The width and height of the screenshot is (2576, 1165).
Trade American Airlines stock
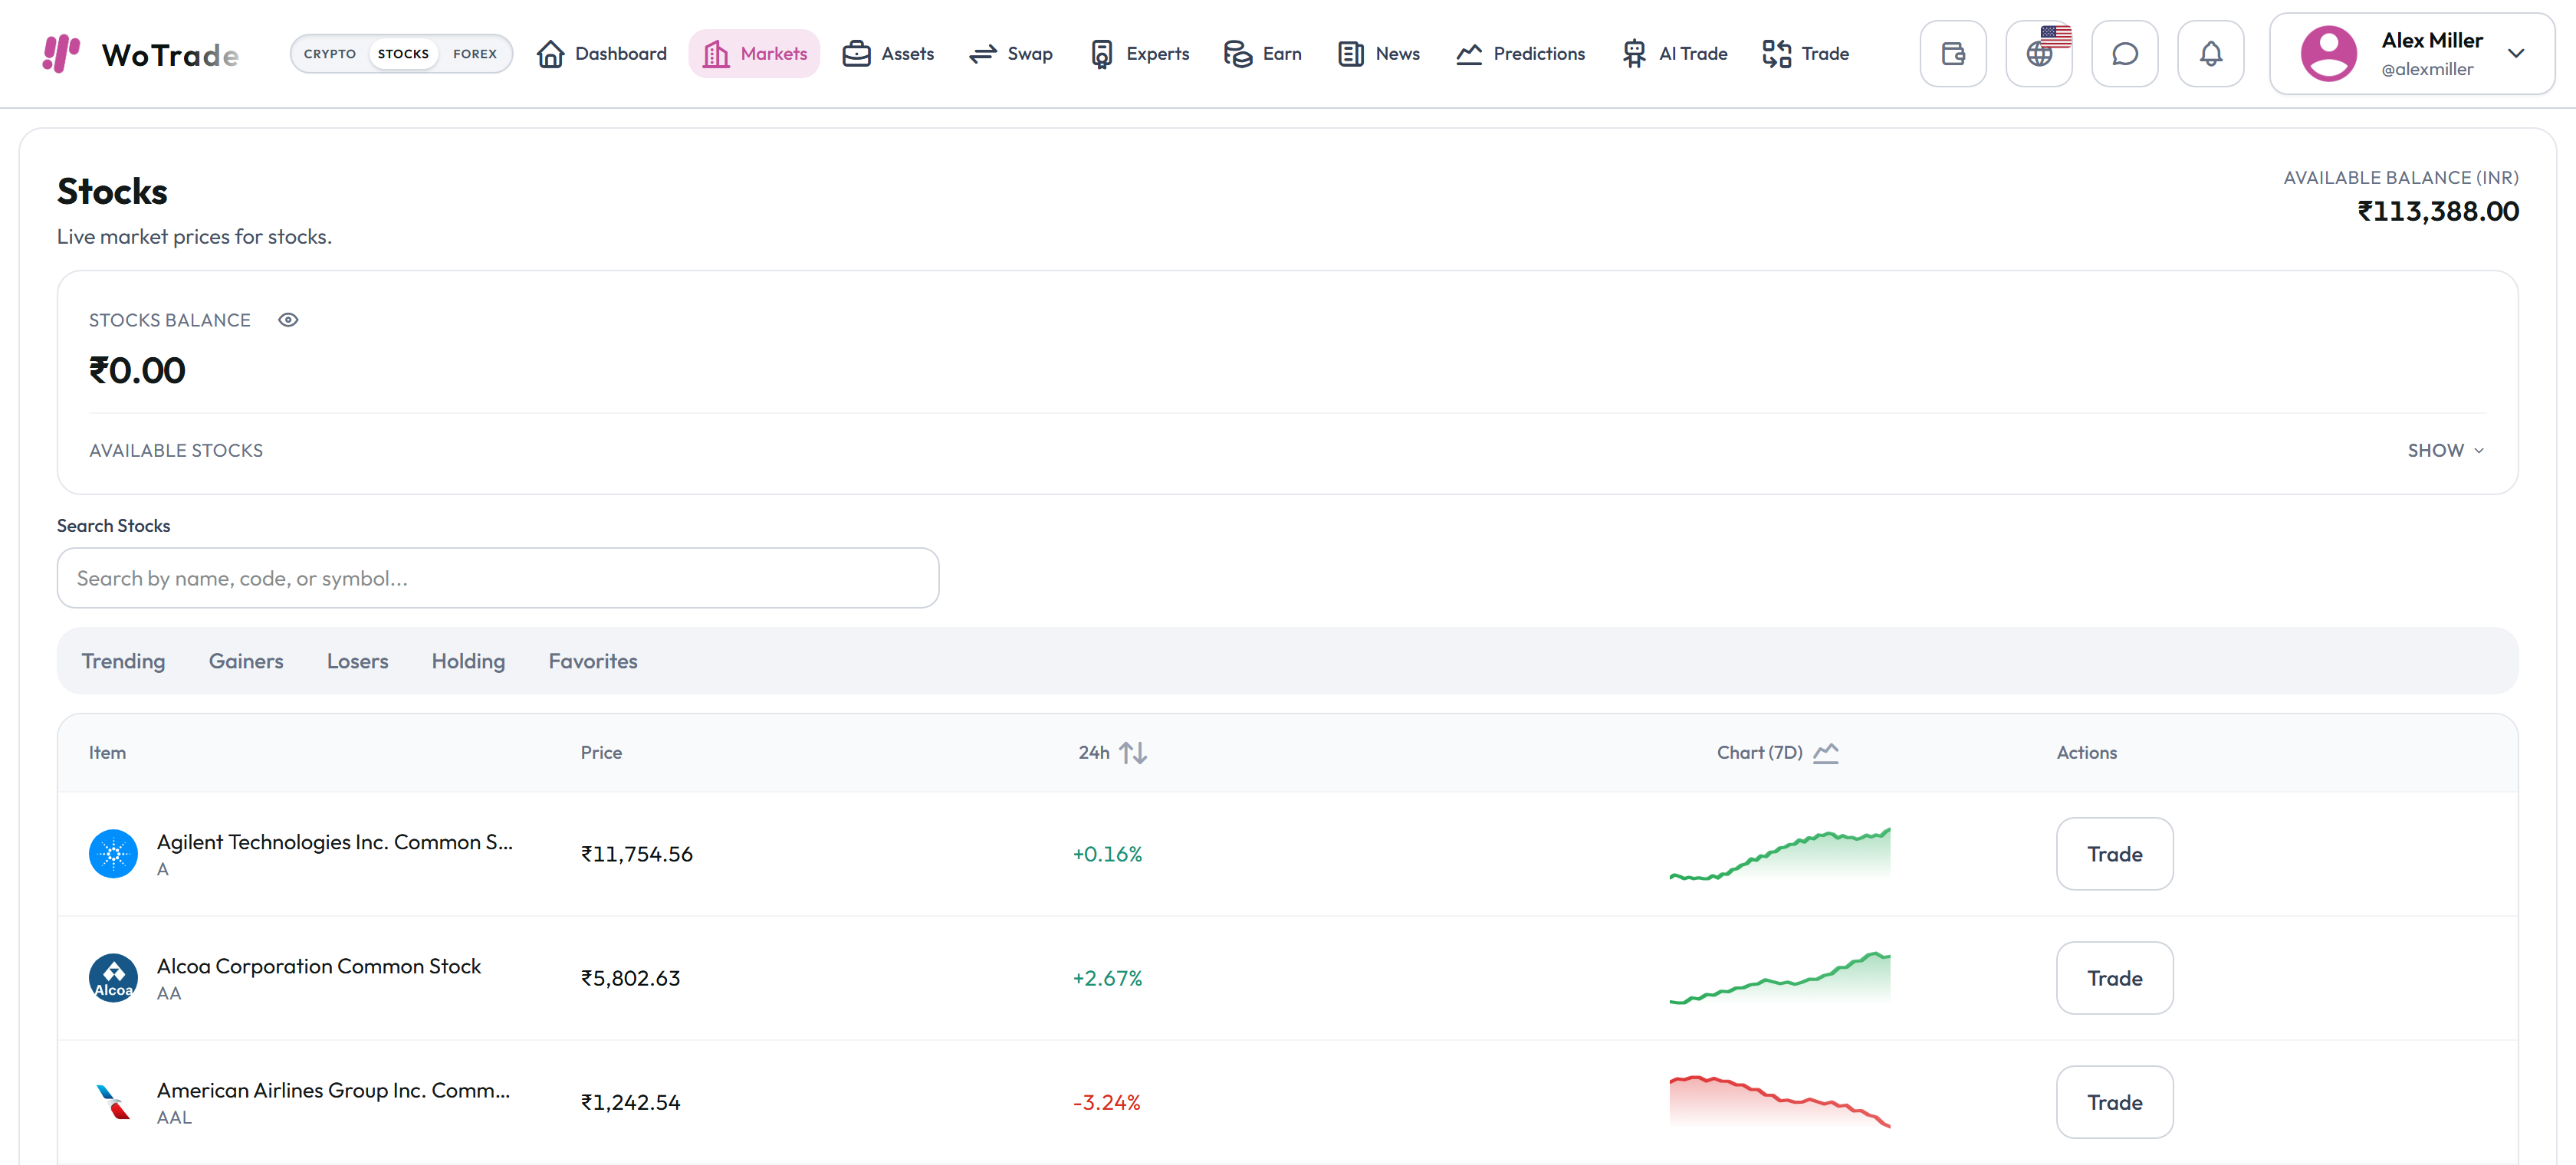point(2114,1102)
